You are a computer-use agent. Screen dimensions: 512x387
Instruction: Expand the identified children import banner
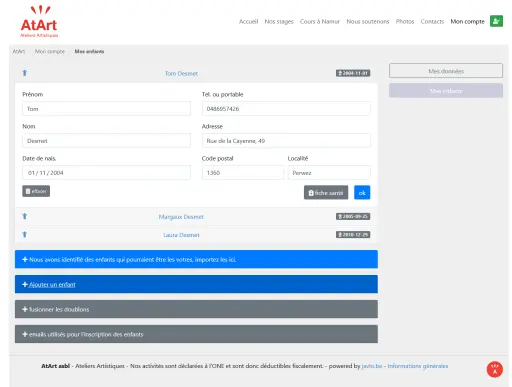(x=196, y=259)
